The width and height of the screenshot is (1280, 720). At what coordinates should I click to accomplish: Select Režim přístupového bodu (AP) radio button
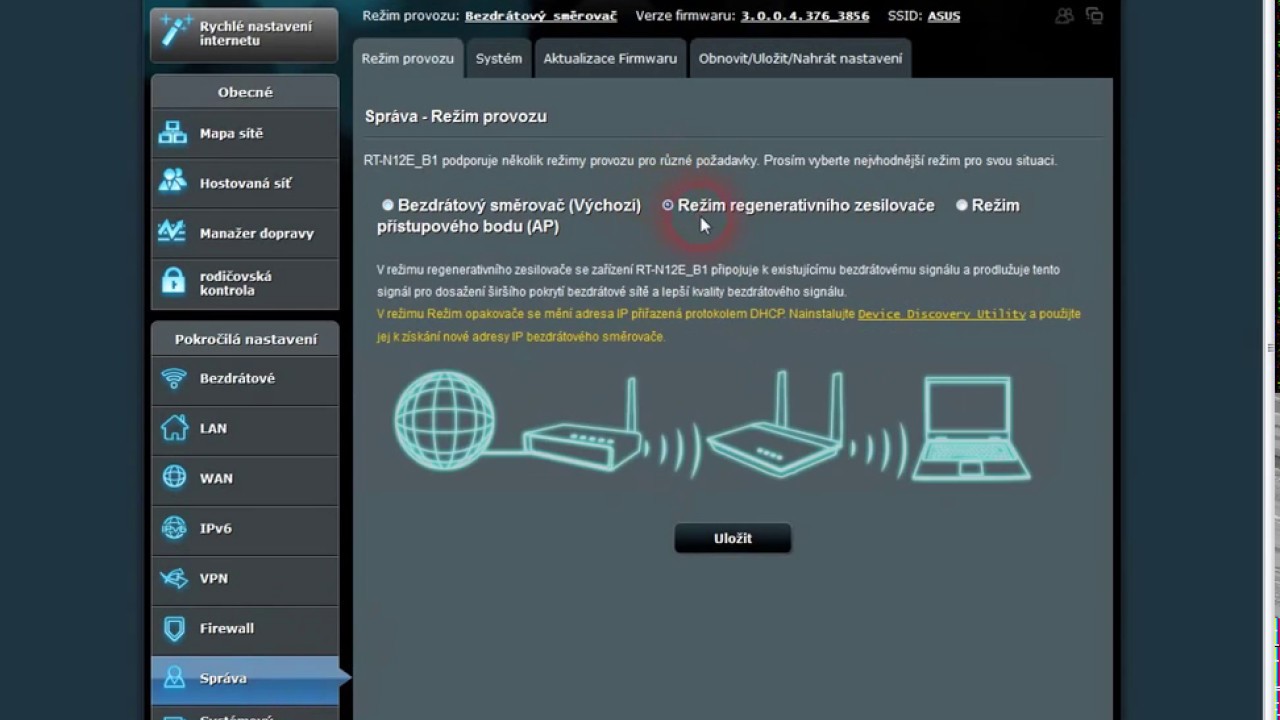pos(962,205)
